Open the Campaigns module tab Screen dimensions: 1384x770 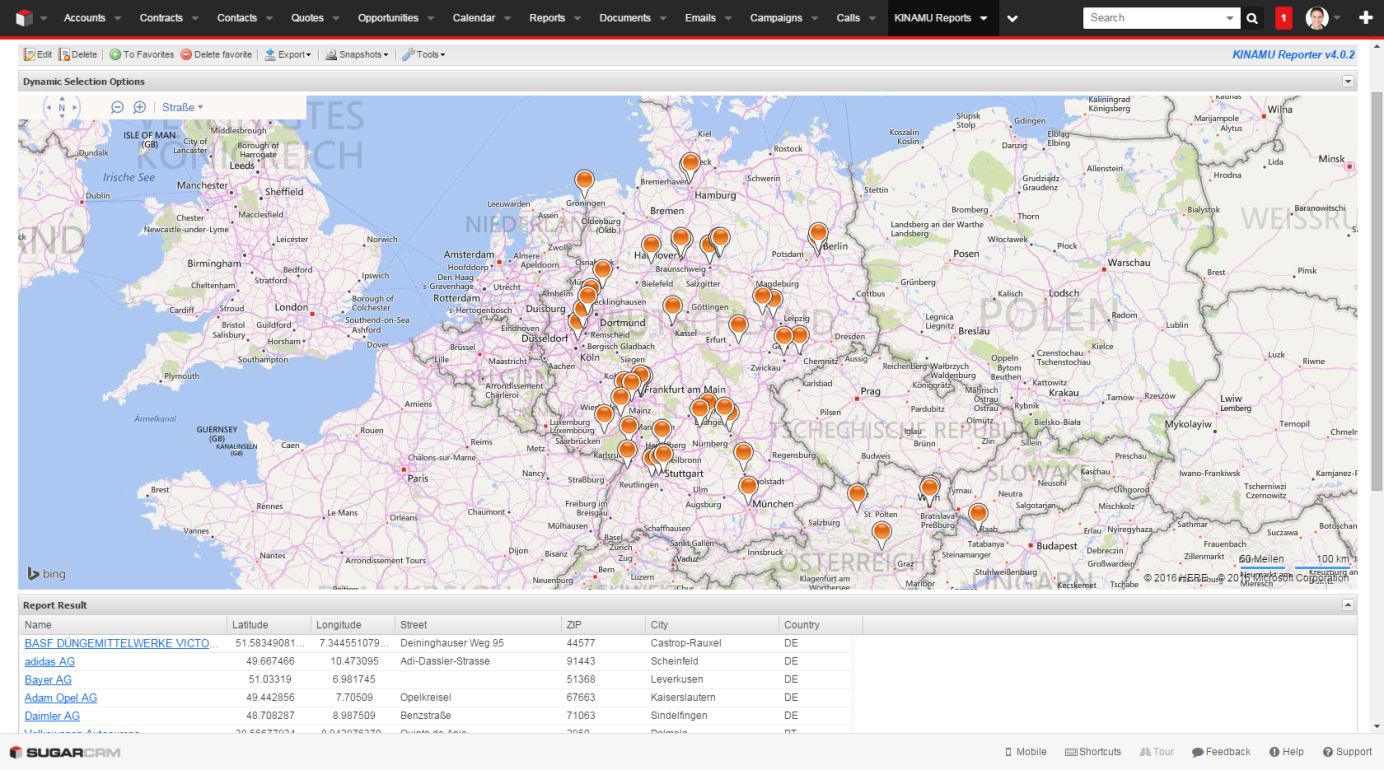point(776,18)
